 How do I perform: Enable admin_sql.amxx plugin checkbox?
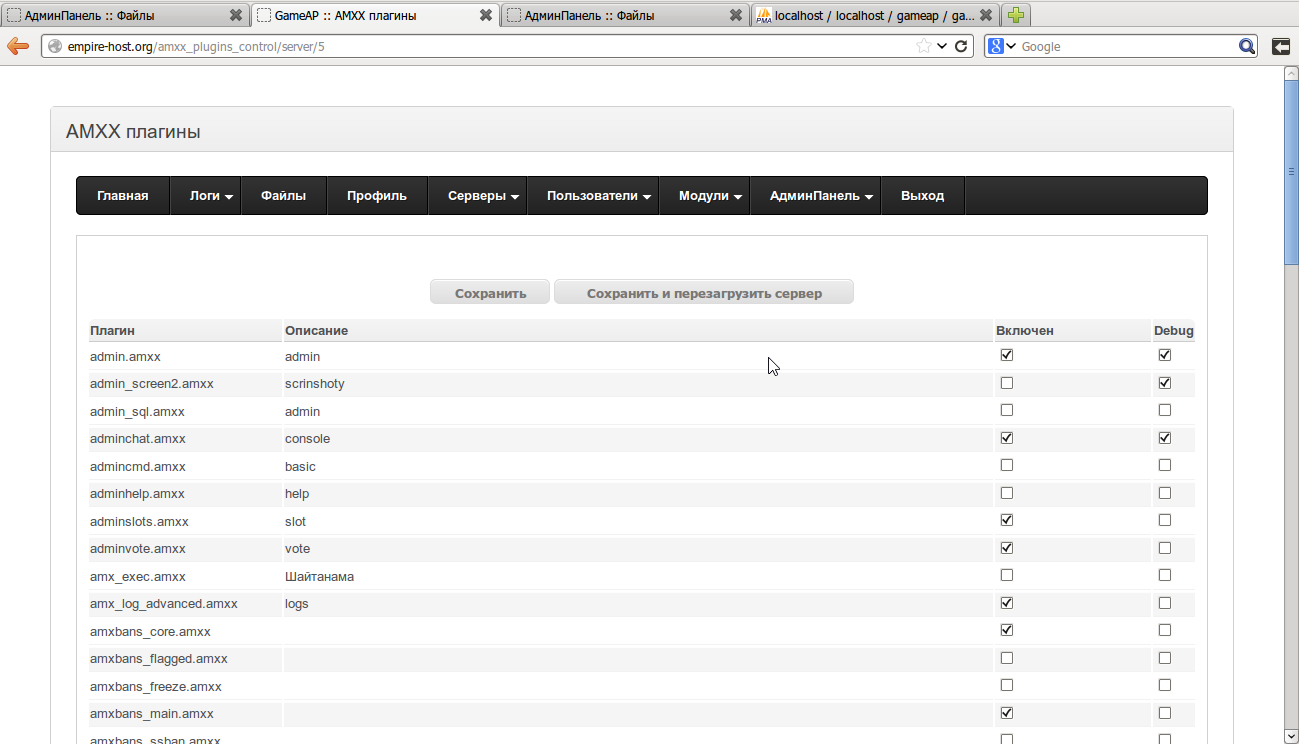tap(1007, 410)
